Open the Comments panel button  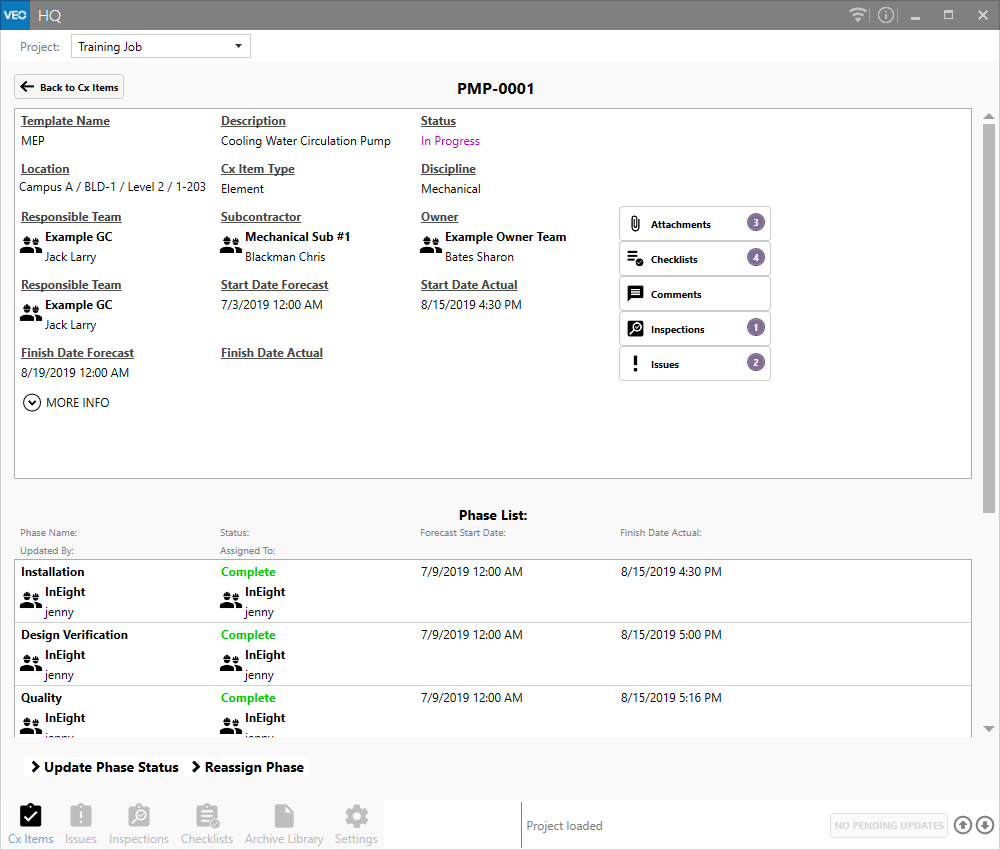click(x=694, y=294)
